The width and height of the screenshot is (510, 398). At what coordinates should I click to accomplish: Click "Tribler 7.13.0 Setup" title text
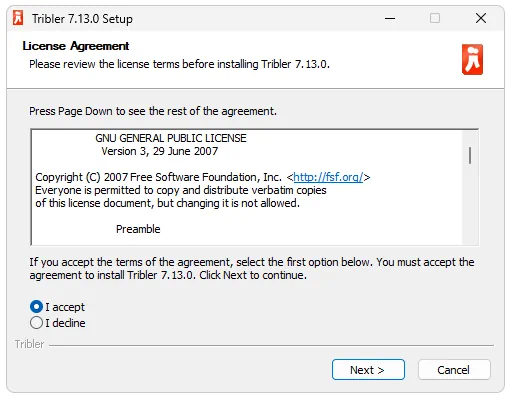(x=82, y=19)
